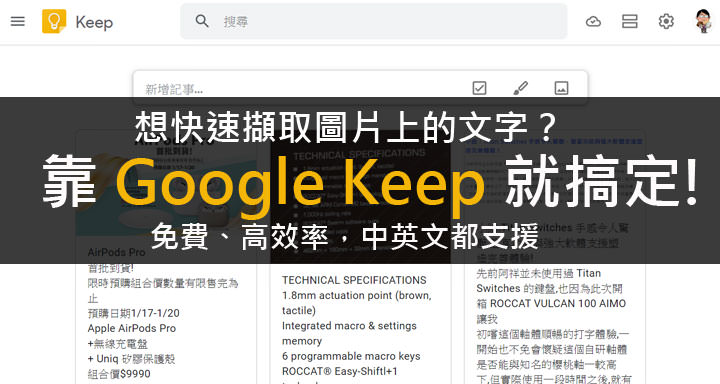This screenshot has width=720, height=384.
Task: Click the +無線充電盤 line
Action: (118, 344)
